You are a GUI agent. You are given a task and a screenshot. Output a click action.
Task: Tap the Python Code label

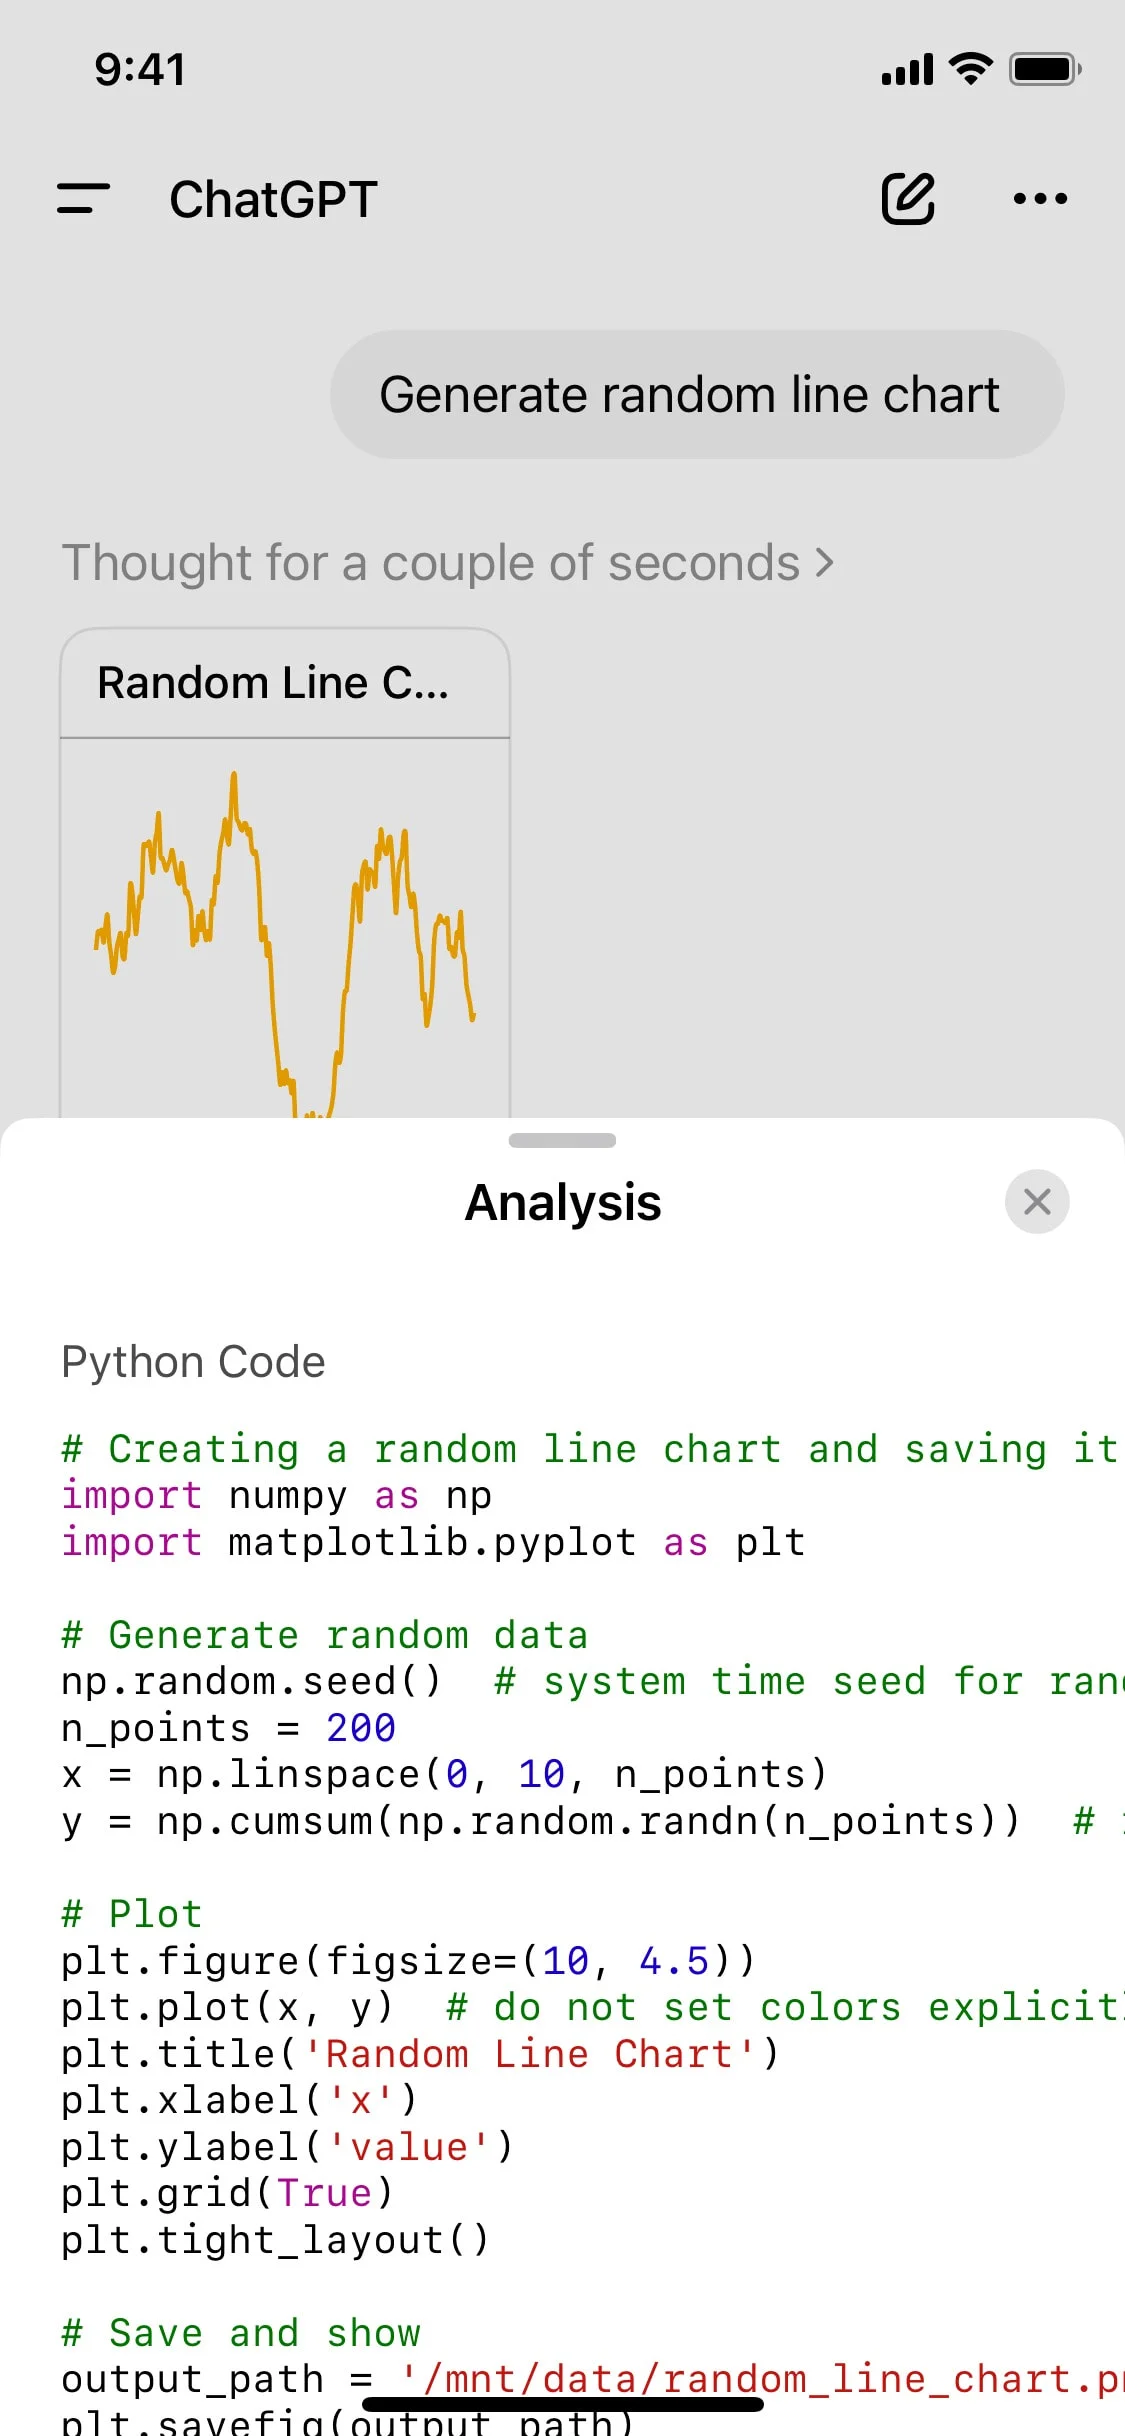coord(193,1362)
